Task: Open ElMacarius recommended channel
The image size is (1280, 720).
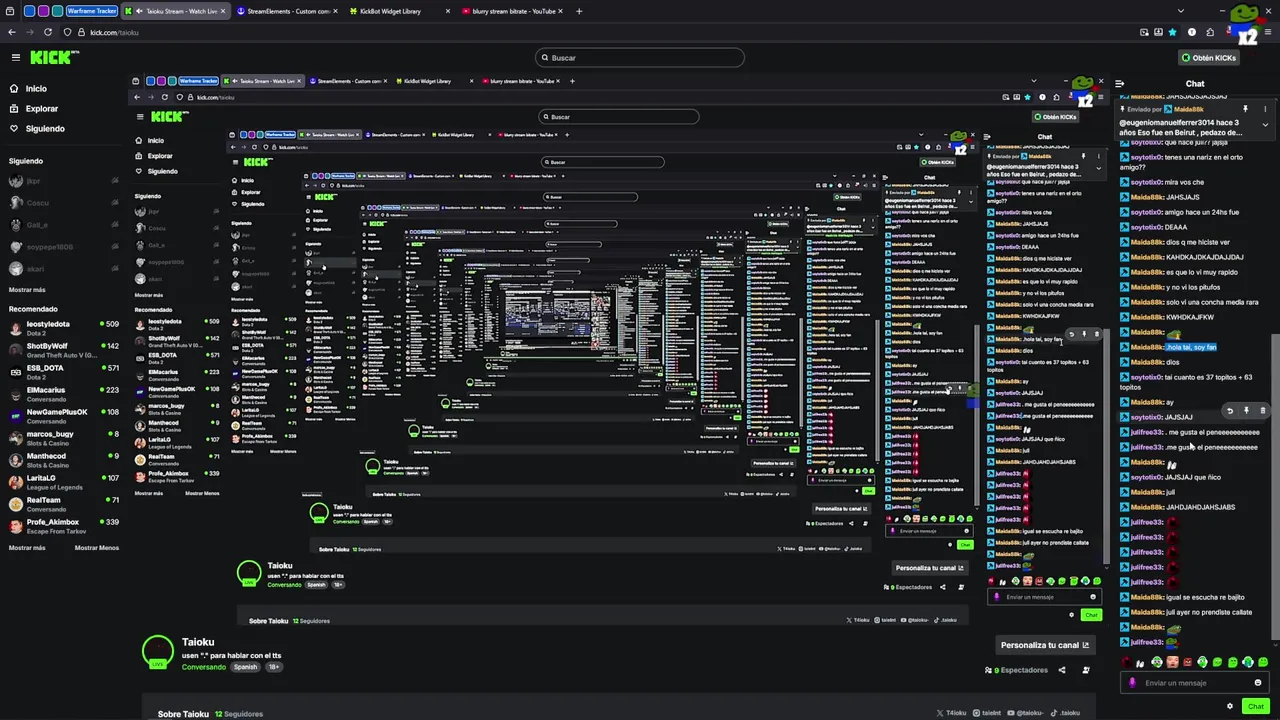Action: (62, 393)
